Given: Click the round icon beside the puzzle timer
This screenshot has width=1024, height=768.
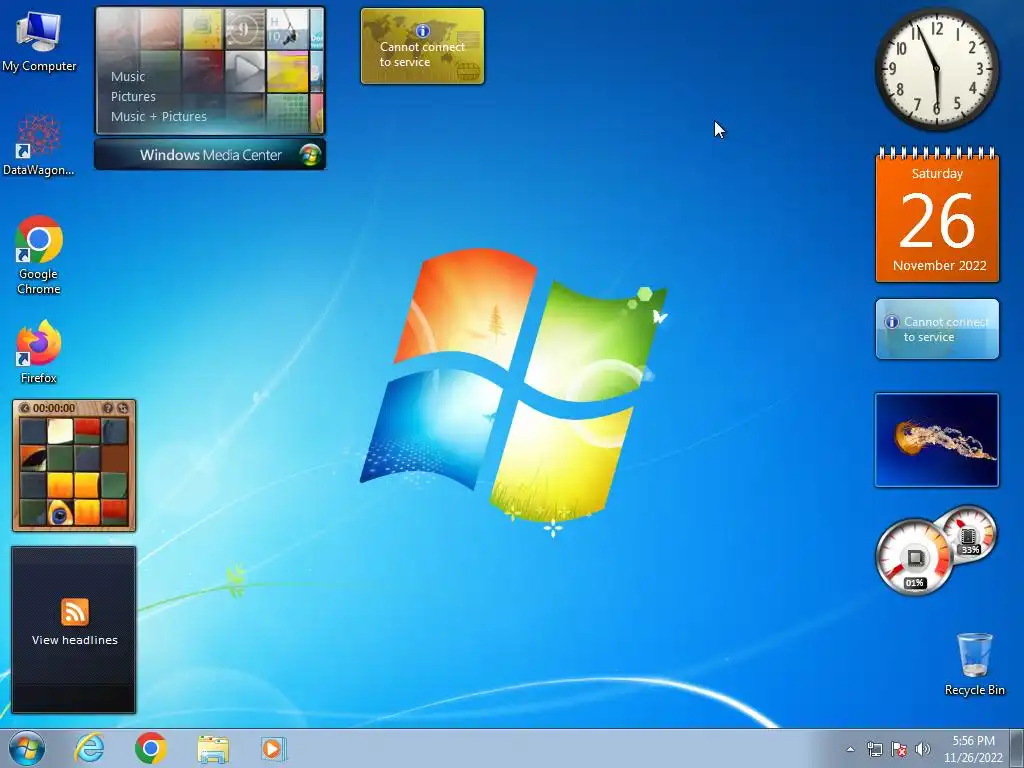Looking at the screenshot, I should 25,408.
